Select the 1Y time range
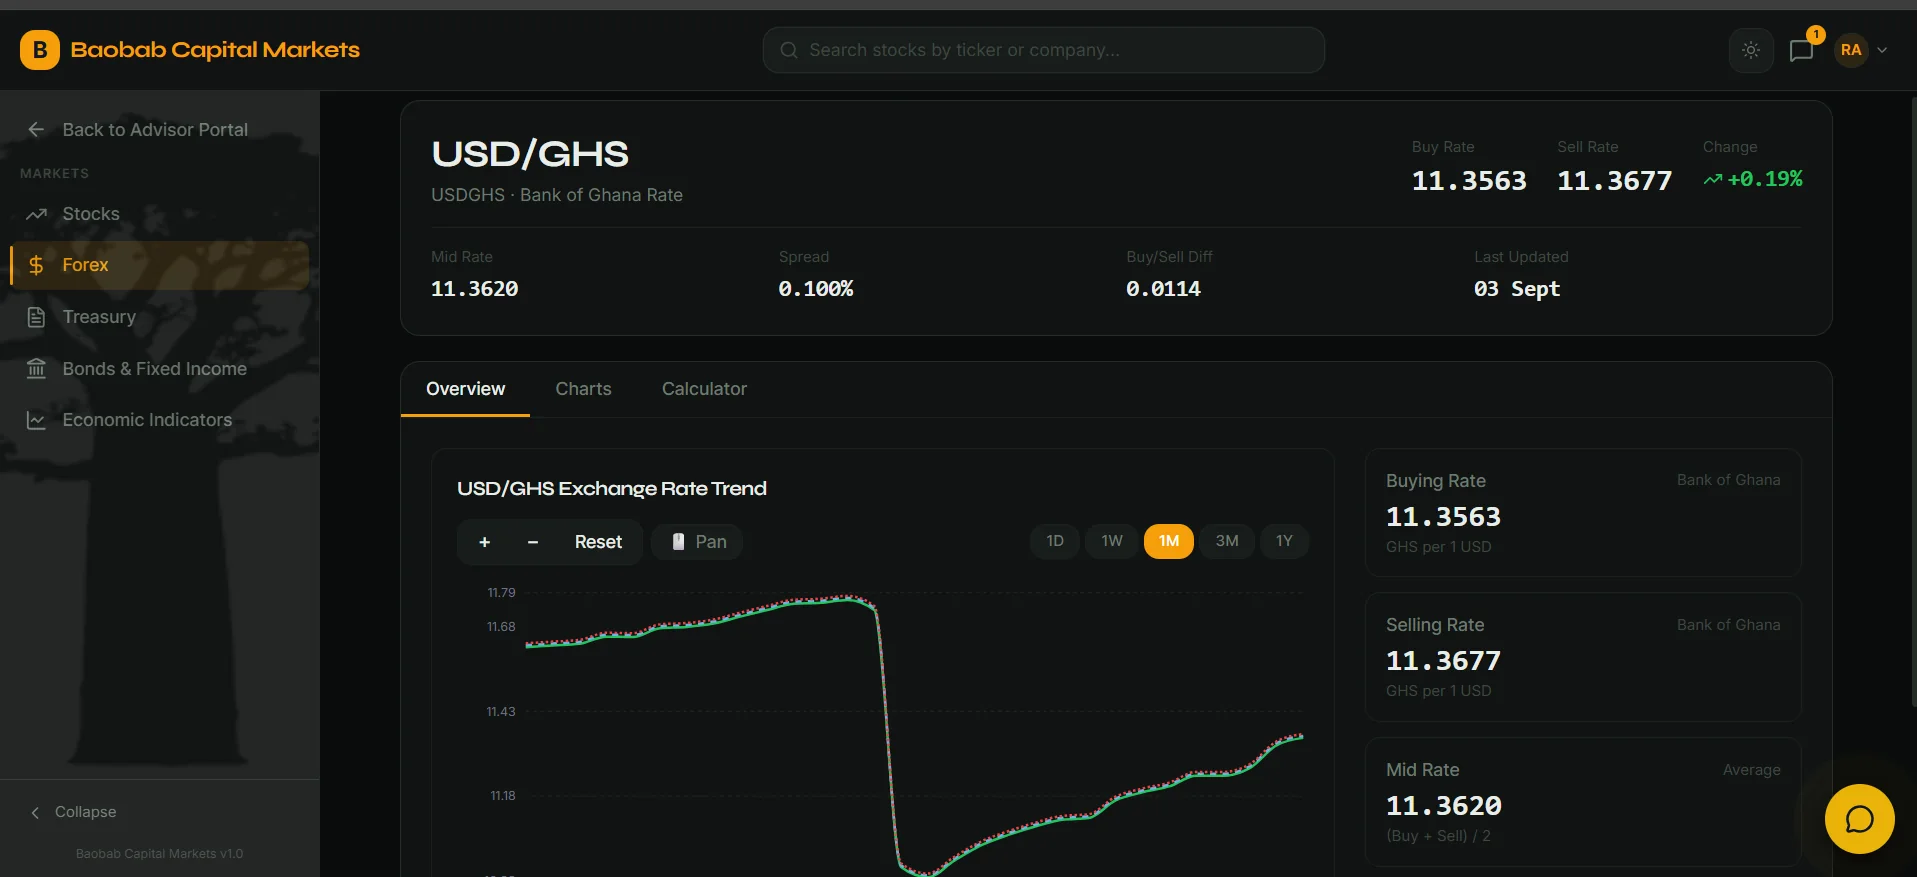Image resolution: width=1917 pixels, height=877 pixels. (1284, 541)
